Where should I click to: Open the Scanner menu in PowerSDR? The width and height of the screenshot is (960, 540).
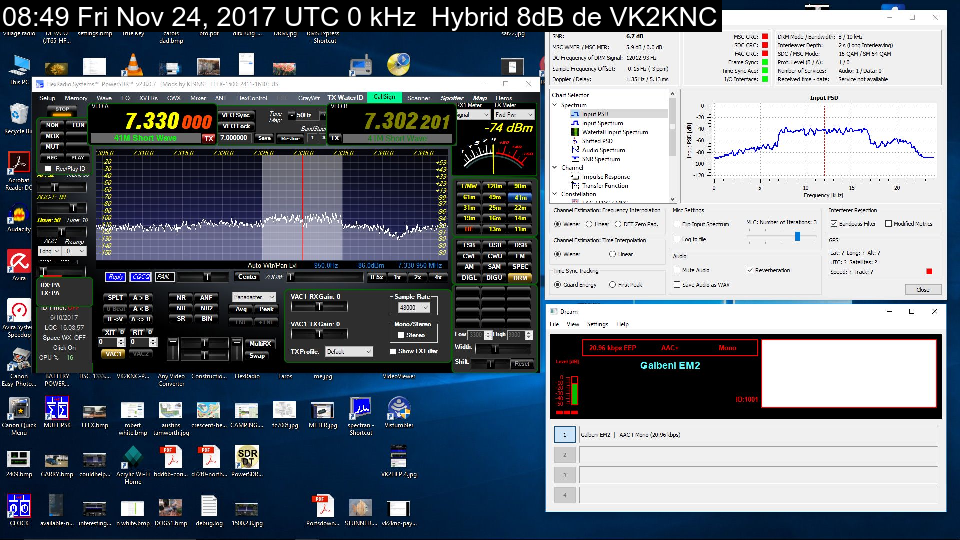pyautogui.click(x=419, y=98)
